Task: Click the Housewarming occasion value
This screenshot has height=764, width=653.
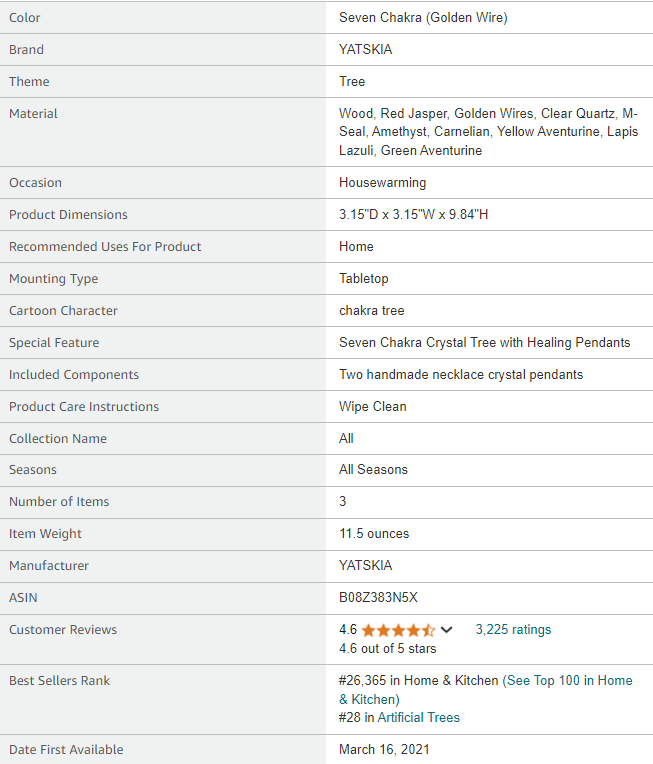Action: (x=383, y=183)
